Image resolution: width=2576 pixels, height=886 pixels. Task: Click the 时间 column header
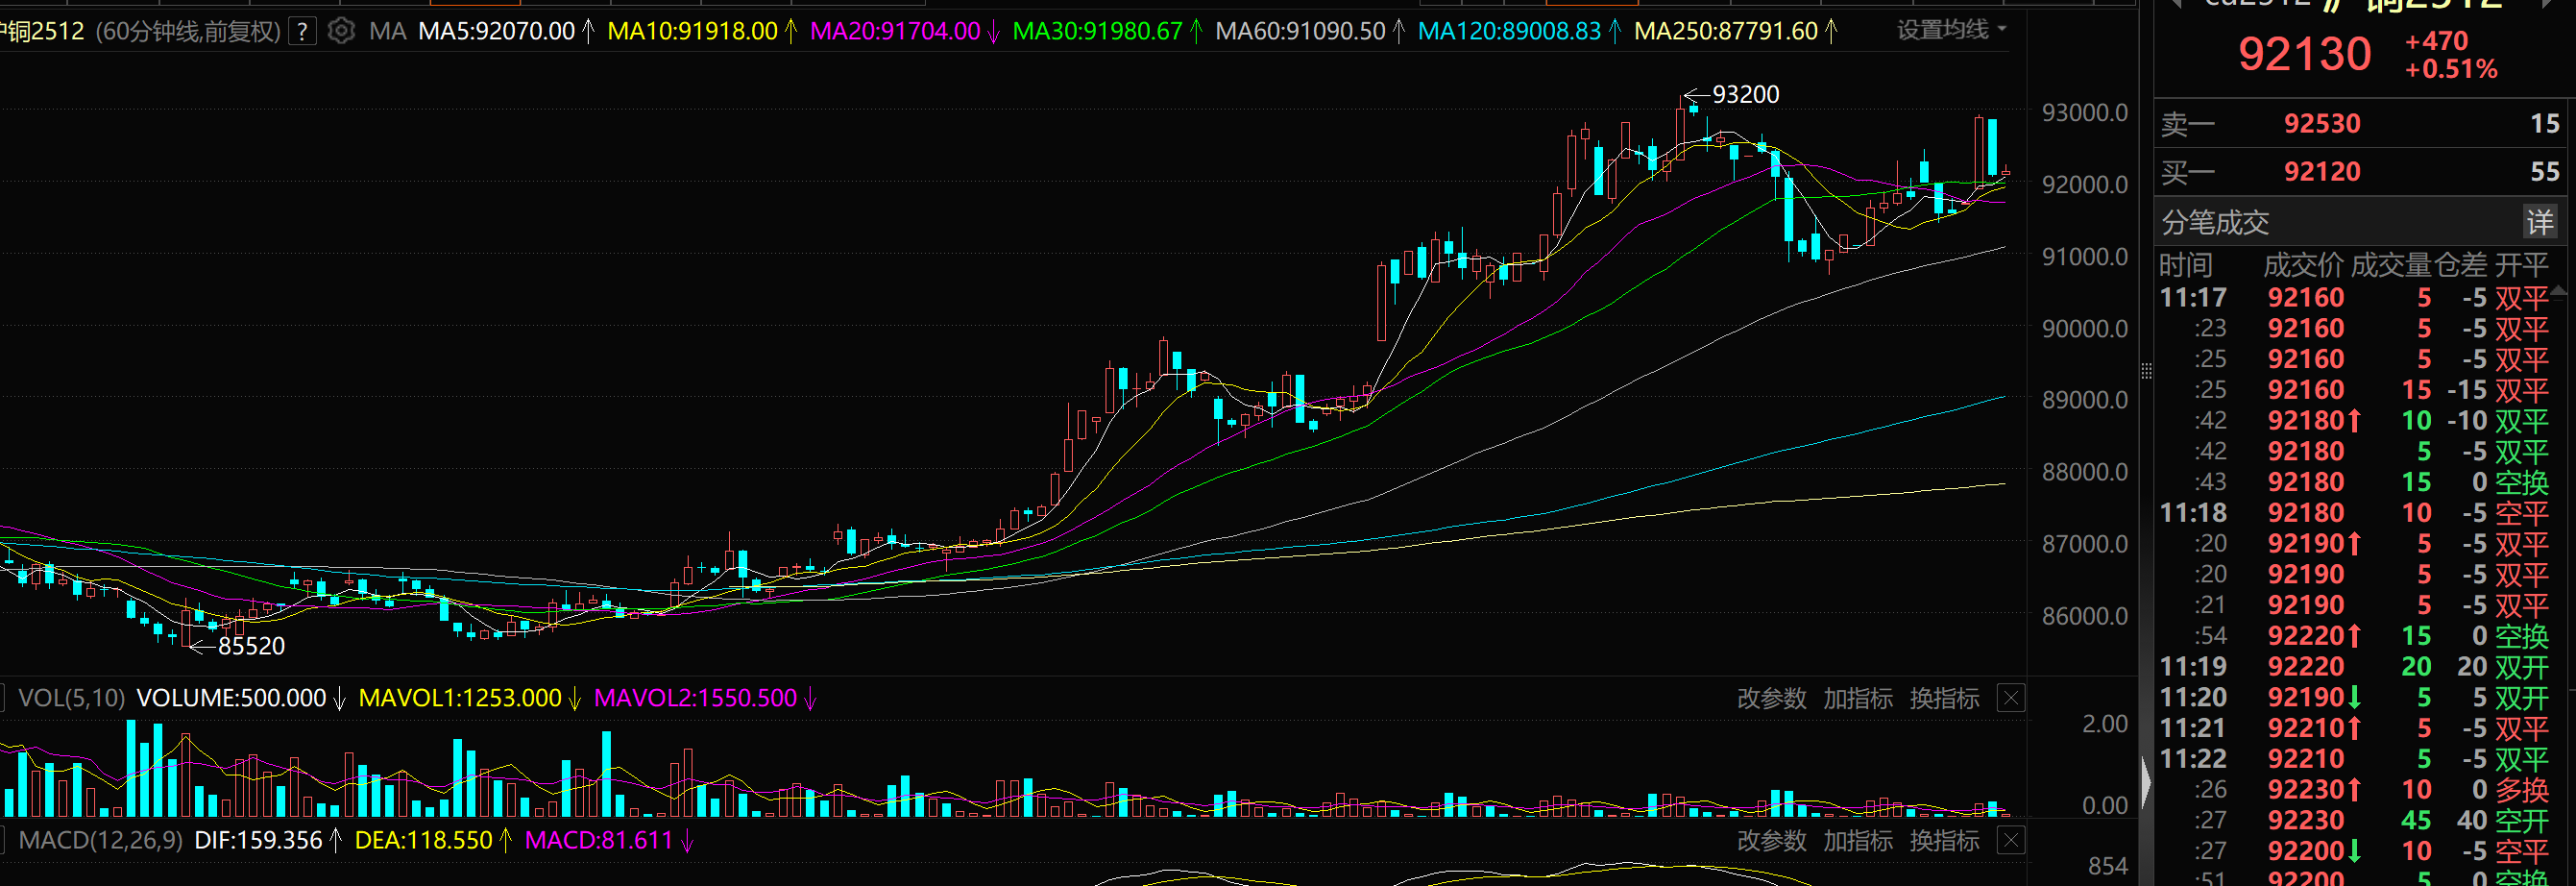[x=2186, y=265]
